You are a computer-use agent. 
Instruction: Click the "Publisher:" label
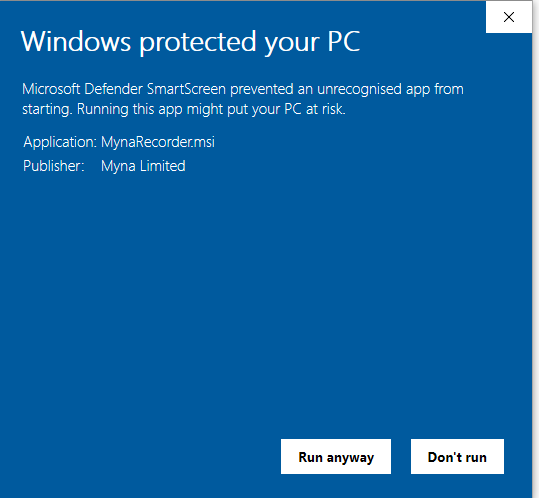coord(54,166)
